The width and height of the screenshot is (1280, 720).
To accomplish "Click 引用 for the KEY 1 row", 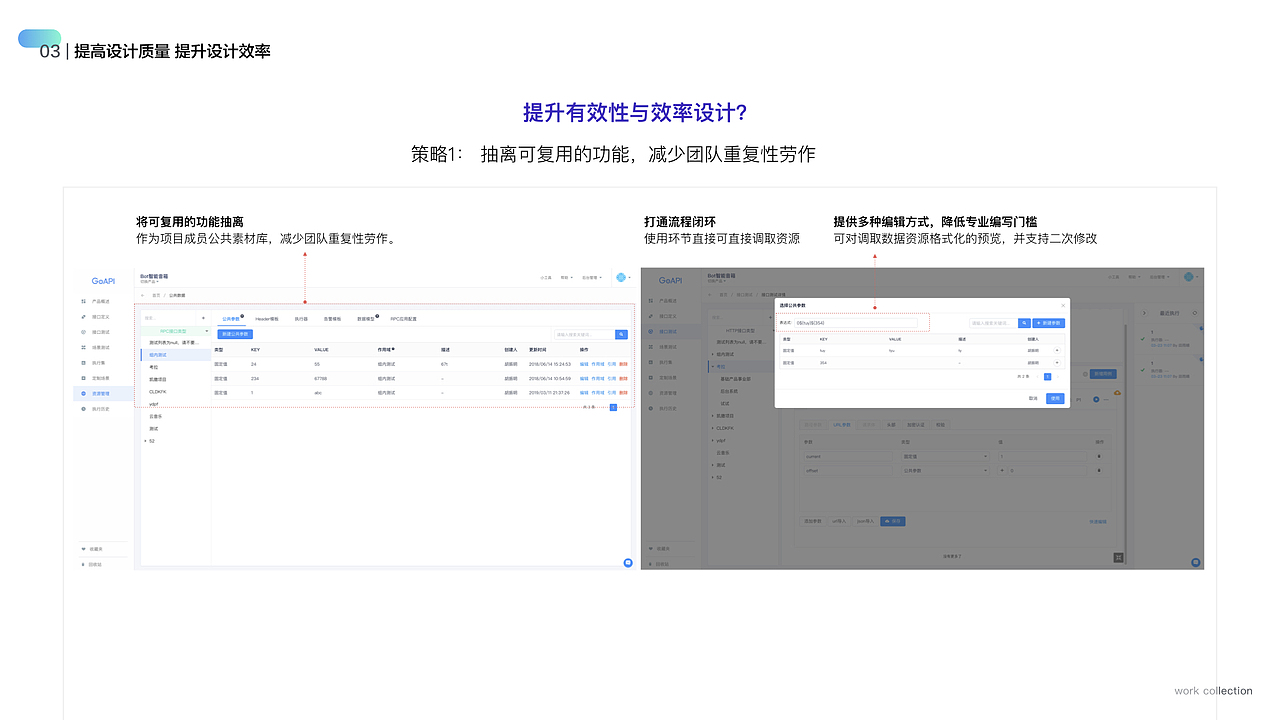I will [611, 393].
